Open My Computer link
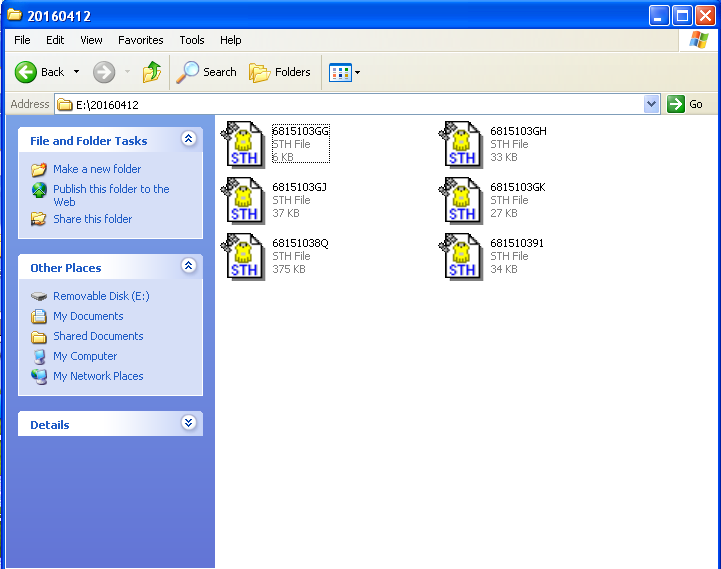 pos(85,356)
